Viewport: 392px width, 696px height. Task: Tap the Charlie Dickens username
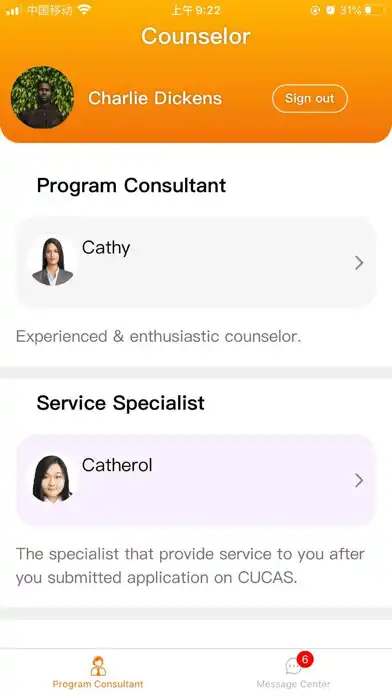[155, 98]
